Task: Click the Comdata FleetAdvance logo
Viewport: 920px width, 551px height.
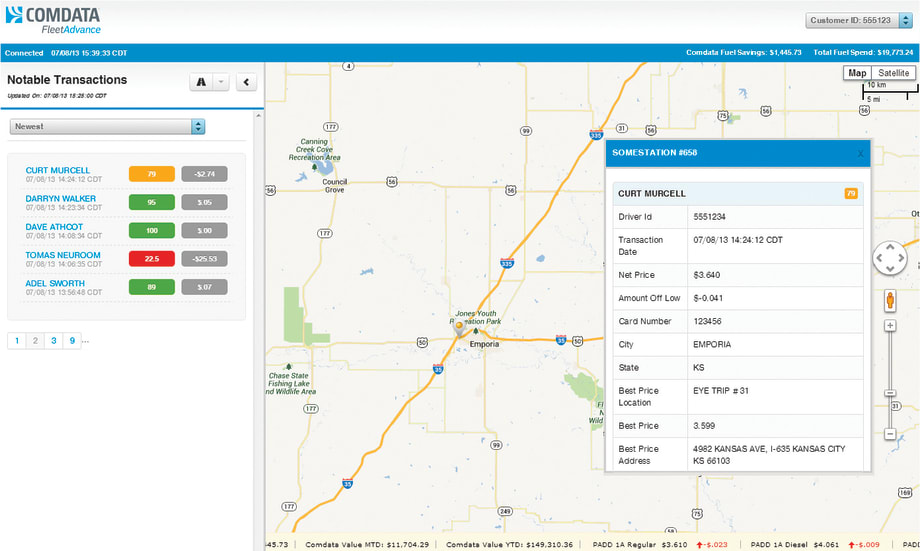Action: (x=53, y=20)
